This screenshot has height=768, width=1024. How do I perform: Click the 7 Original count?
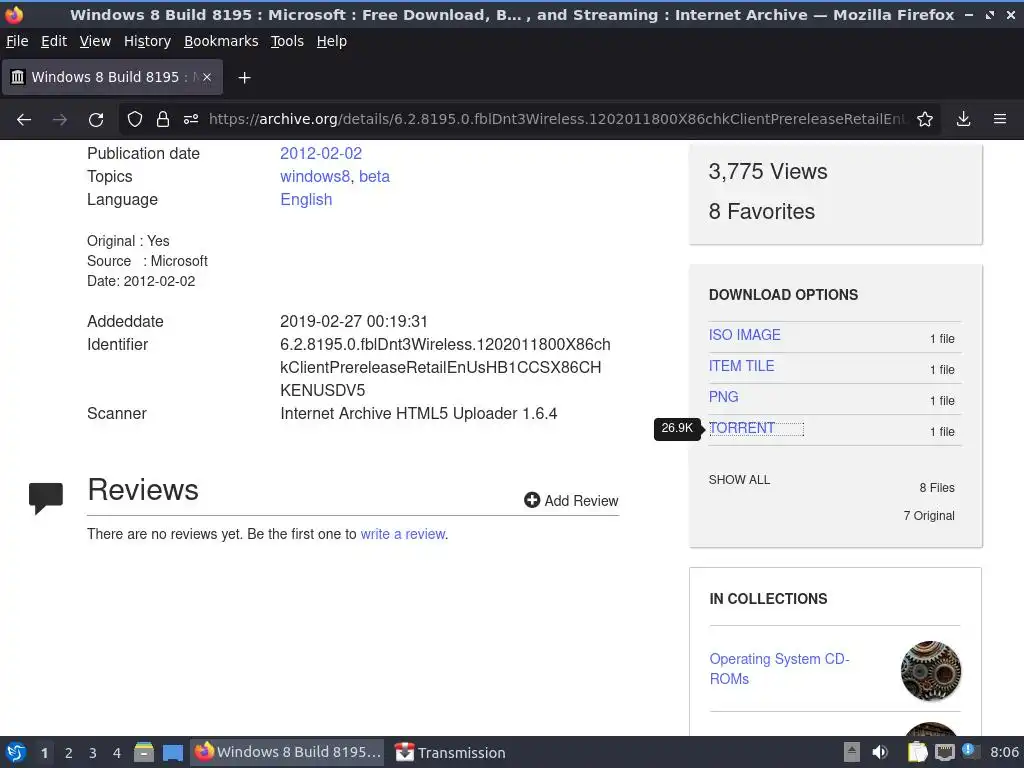[929, 516]
